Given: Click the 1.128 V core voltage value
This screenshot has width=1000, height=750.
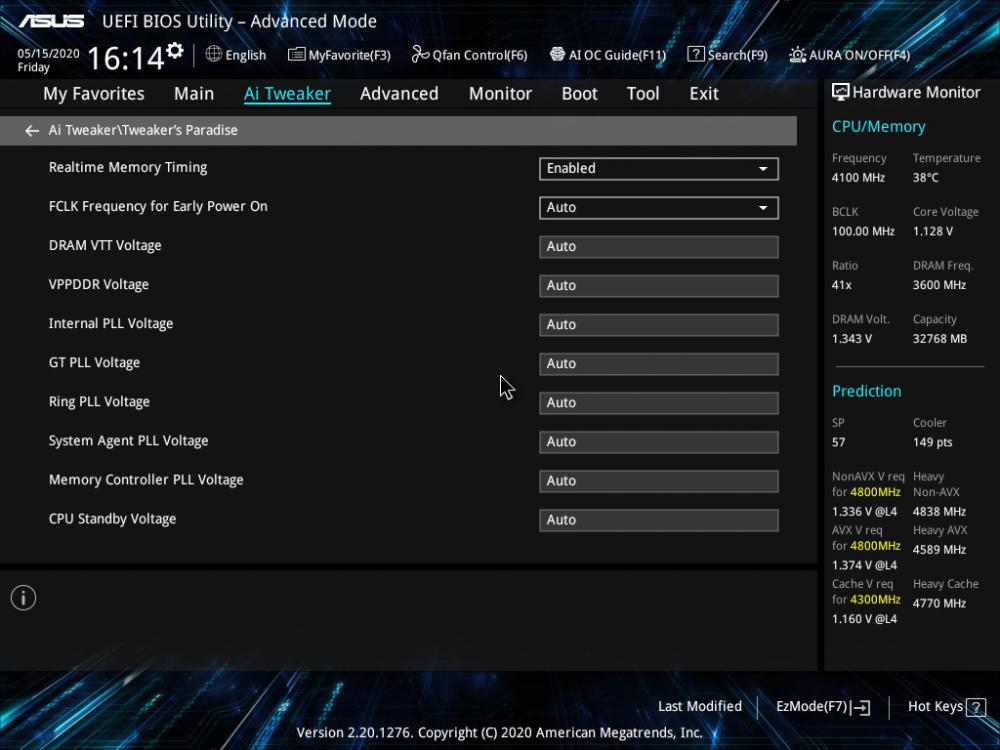Looking at the screenshot, I should click(x=932, y=232).
